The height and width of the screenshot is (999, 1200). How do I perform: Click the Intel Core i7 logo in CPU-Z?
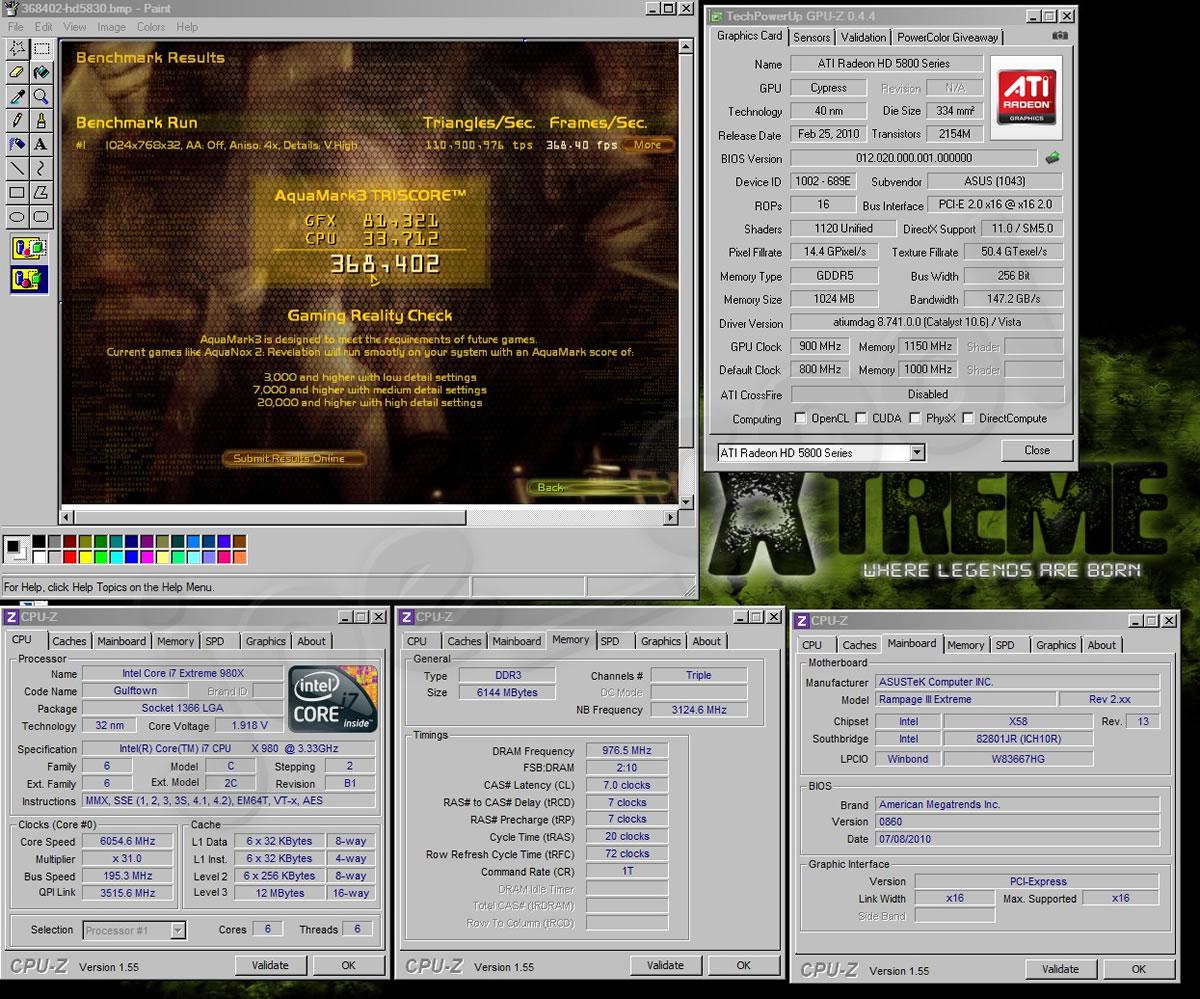point(332,698)
